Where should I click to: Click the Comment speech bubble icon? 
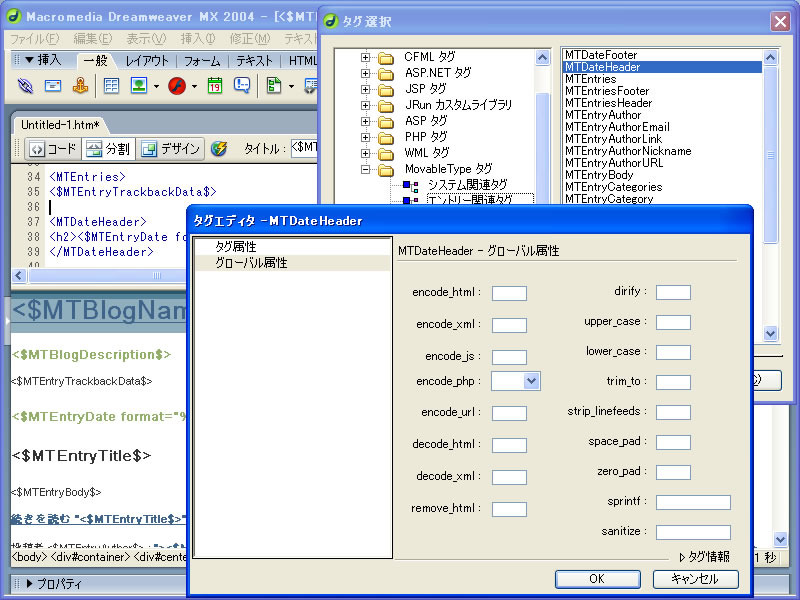tap(242, 87)
